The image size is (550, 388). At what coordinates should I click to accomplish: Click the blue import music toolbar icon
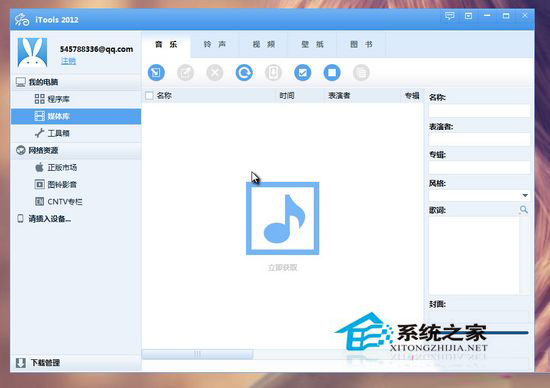(x=156, y=73)
